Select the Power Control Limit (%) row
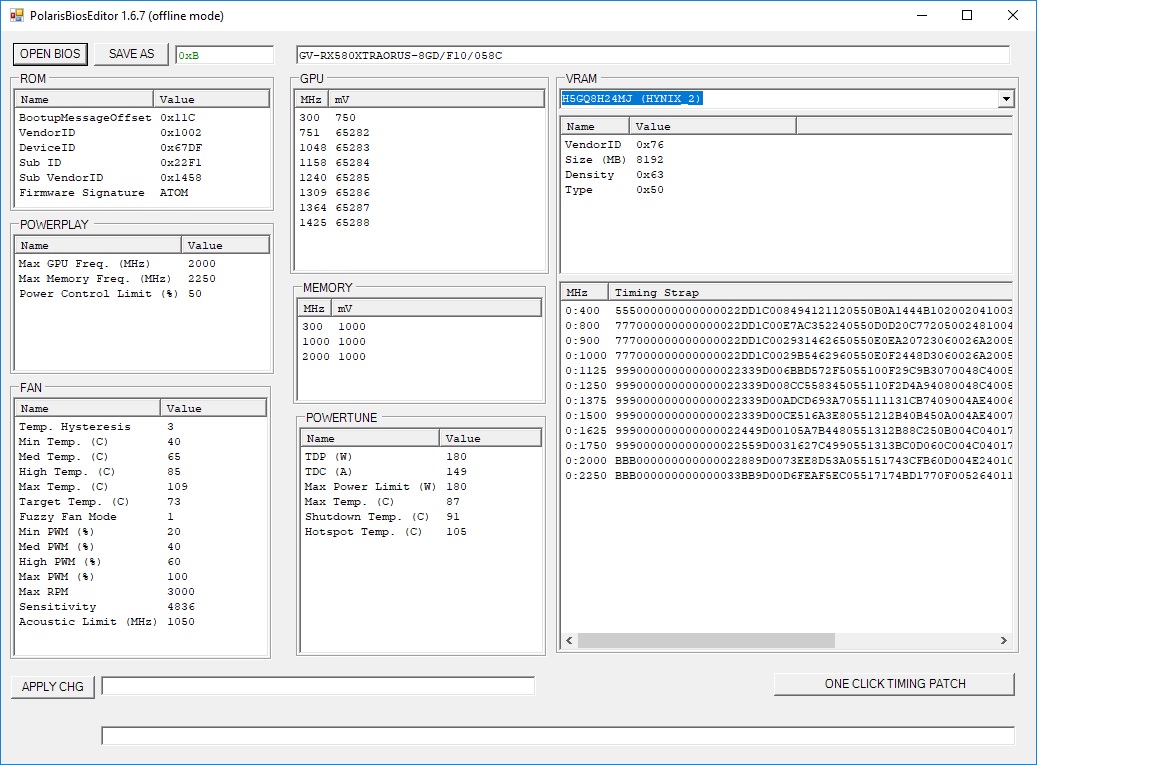This screenshot has width=1152, height=765. [x=142, y=293]
